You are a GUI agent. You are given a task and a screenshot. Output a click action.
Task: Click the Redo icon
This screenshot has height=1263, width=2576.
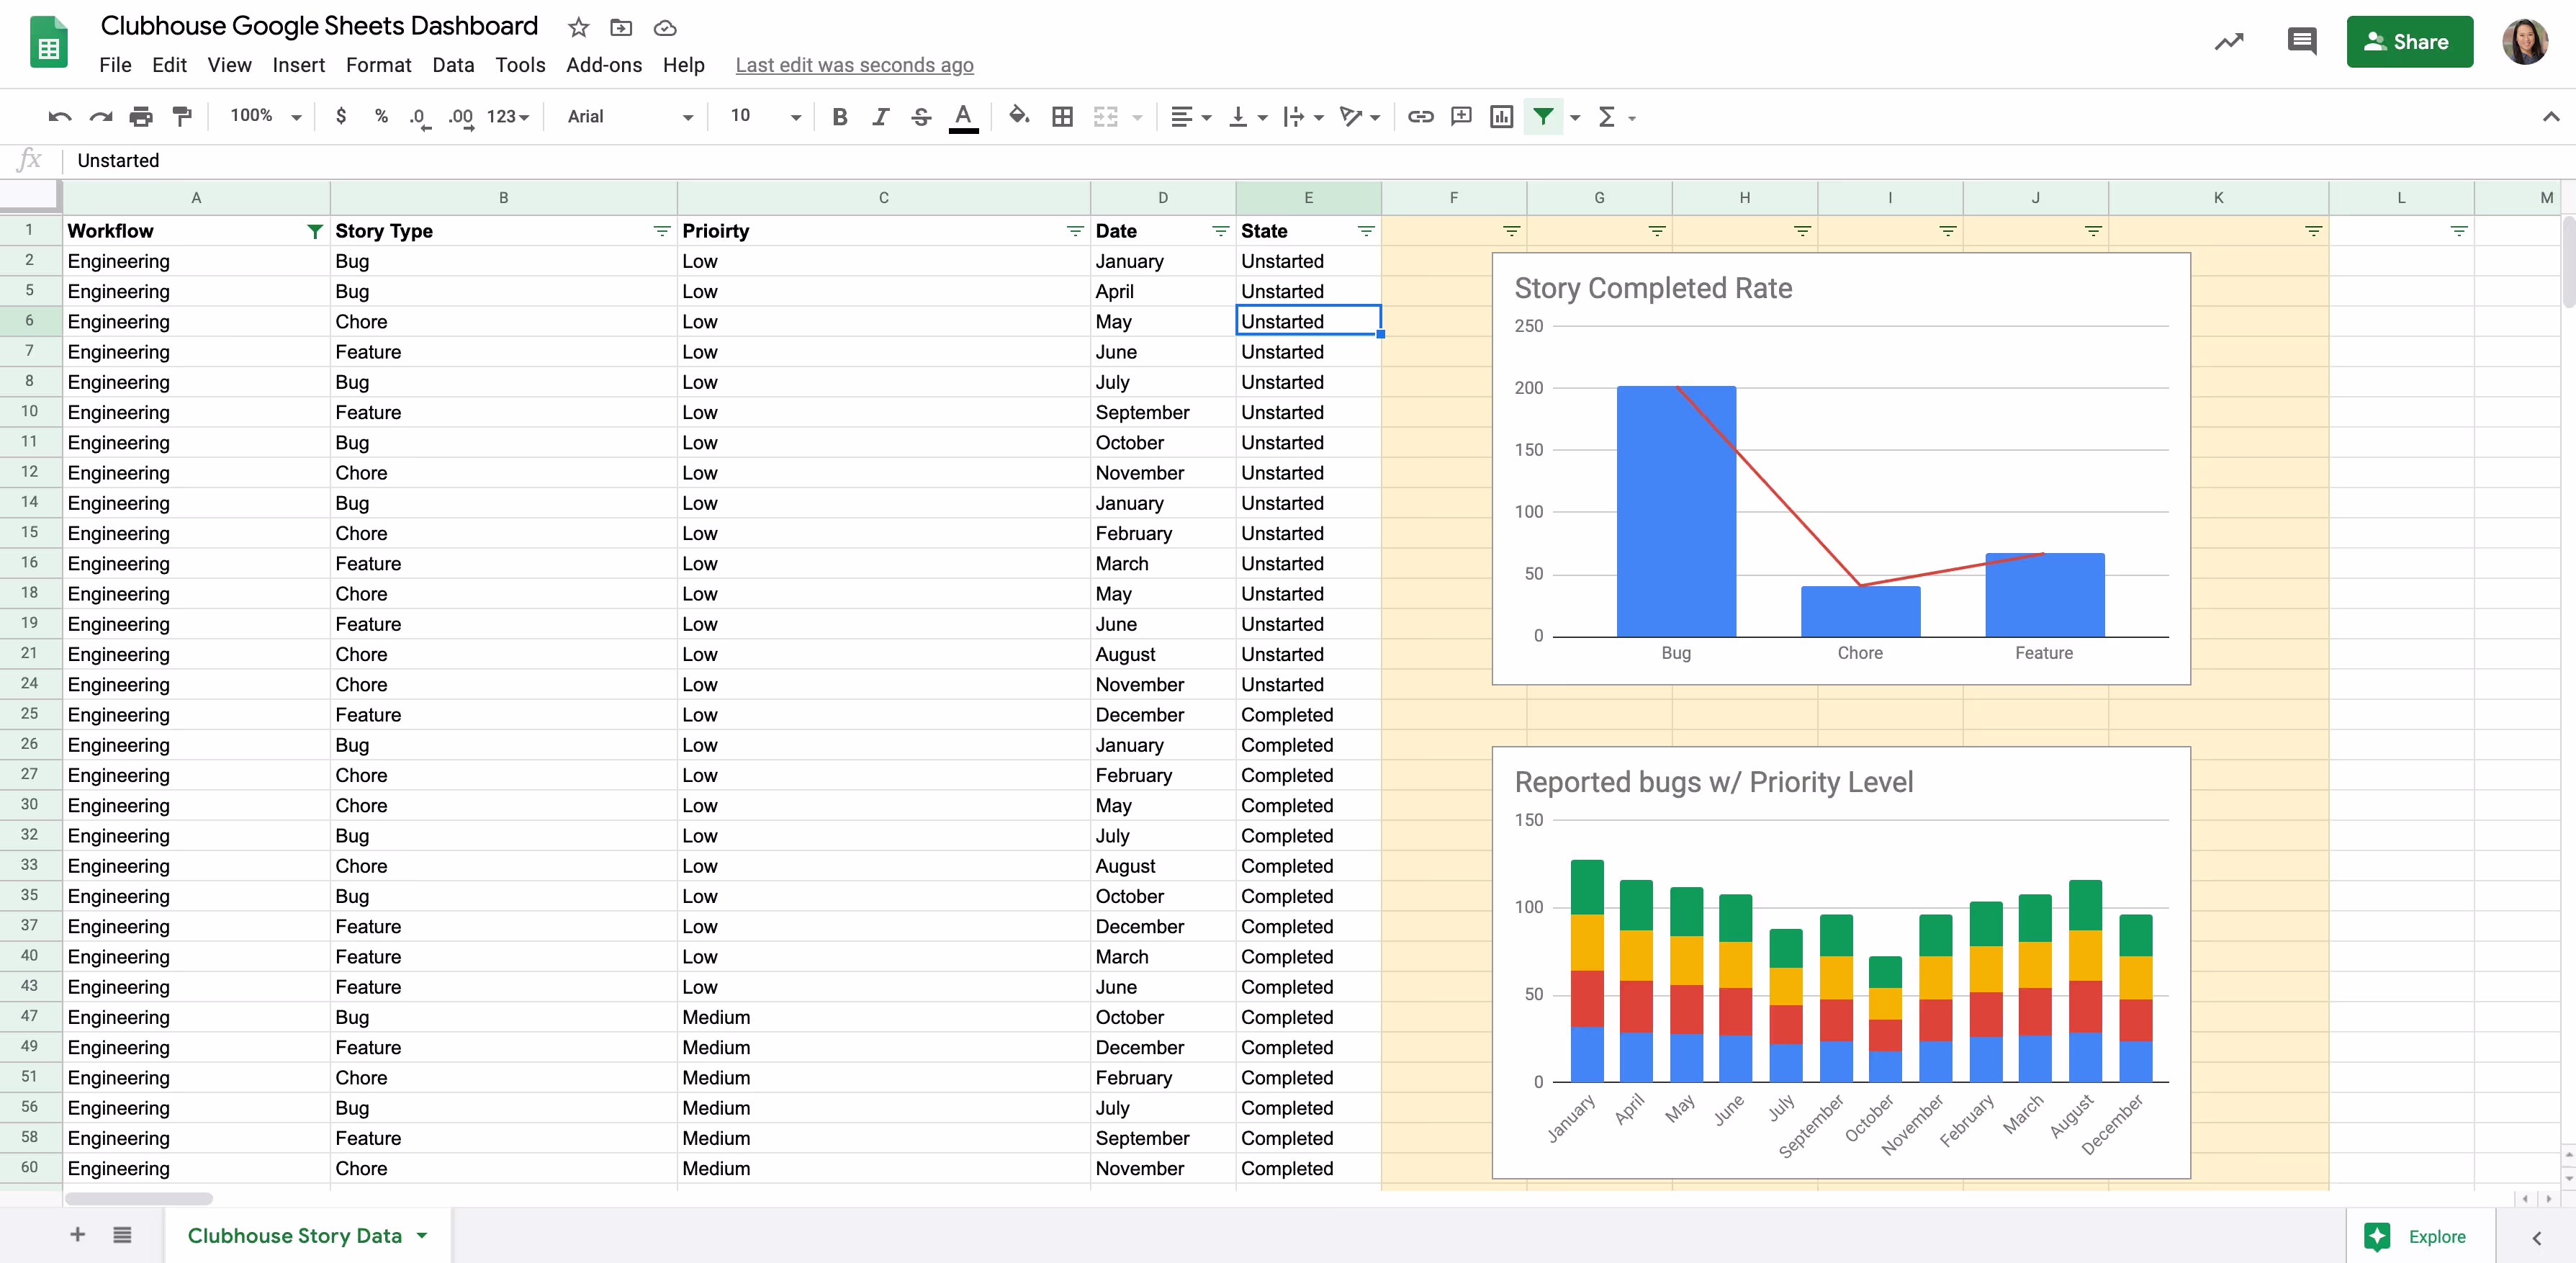pos(100,117)
